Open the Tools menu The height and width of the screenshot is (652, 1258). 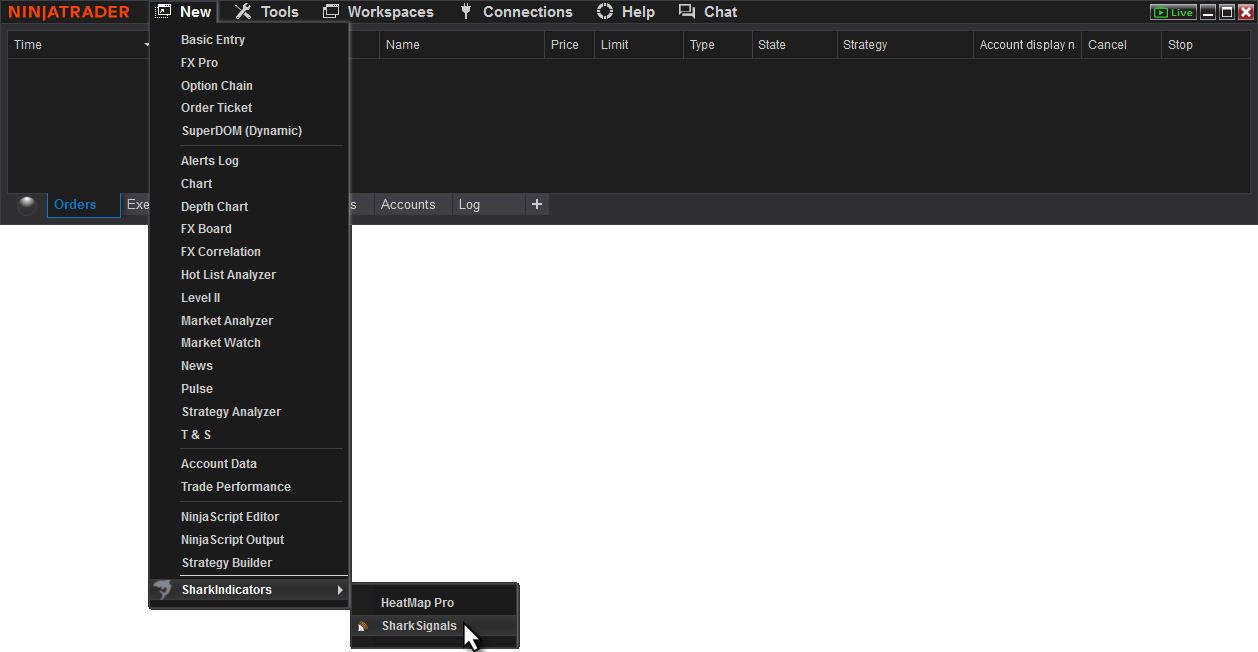[267, 12]
